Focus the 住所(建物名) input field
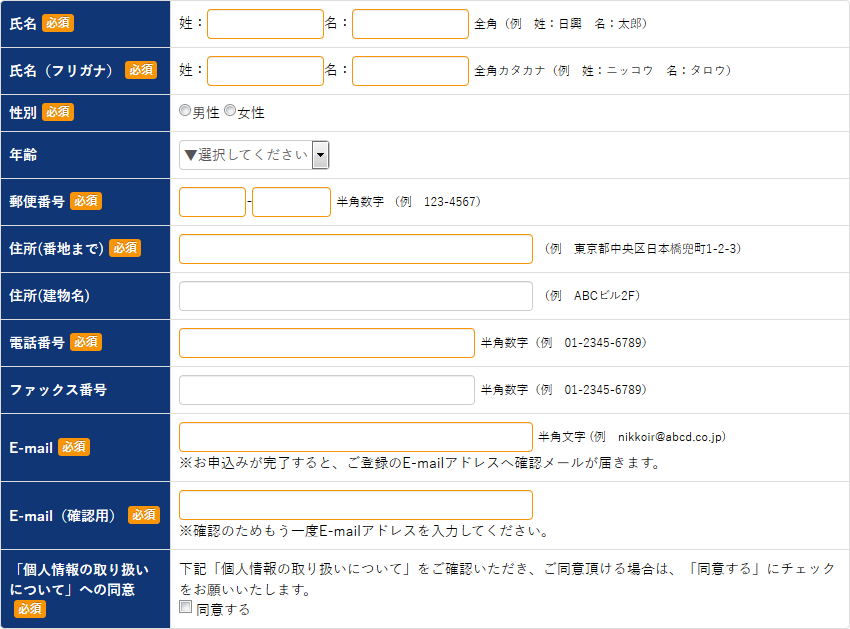This screenshot has width=850, height=629. [x=356, y=296]
